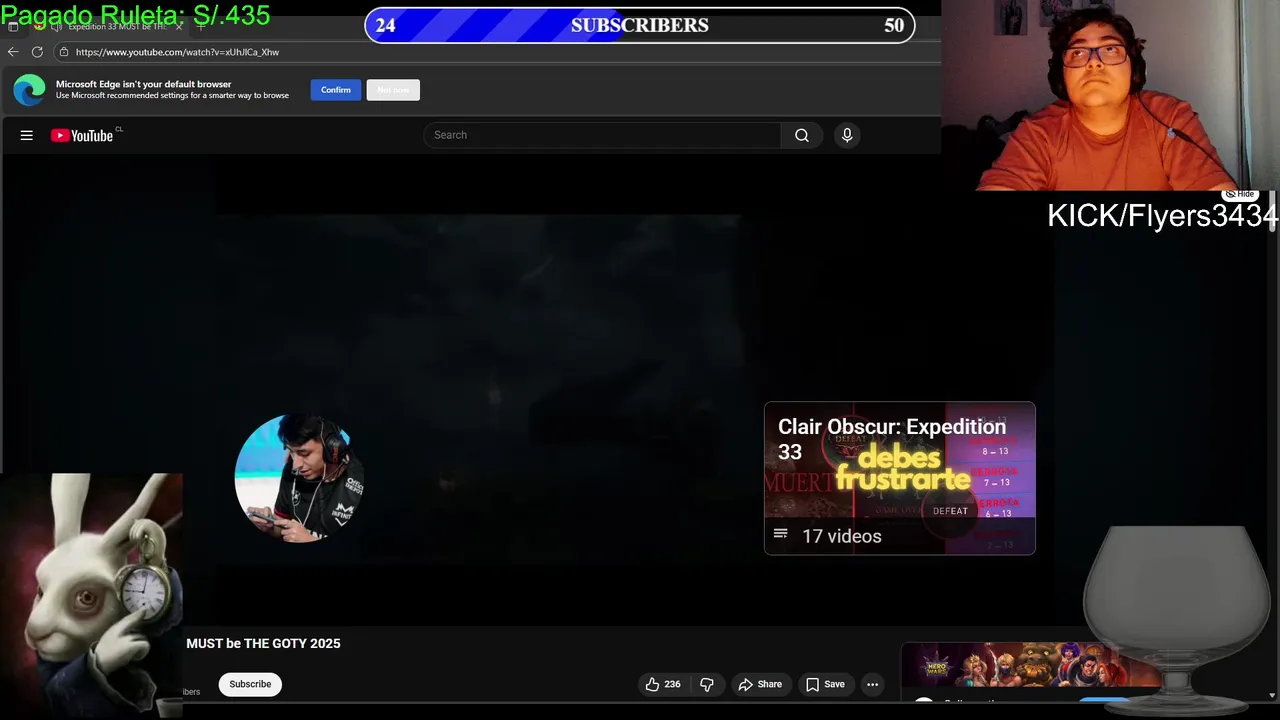Open the channel avatar end card
Screen dimensions: 1280x720
pyautogui.click(x=298, y=479)
